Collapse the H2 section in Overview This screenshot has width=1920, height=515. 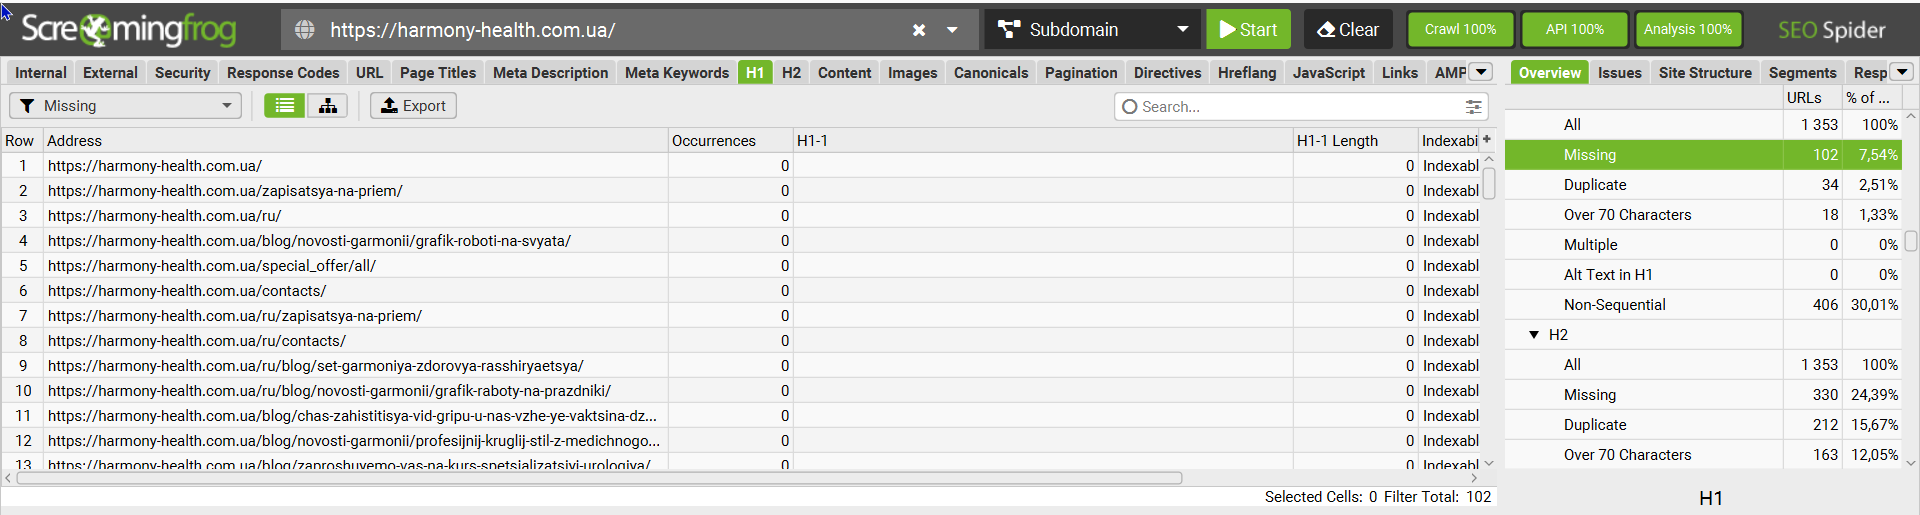click(x=1534, y=335)
